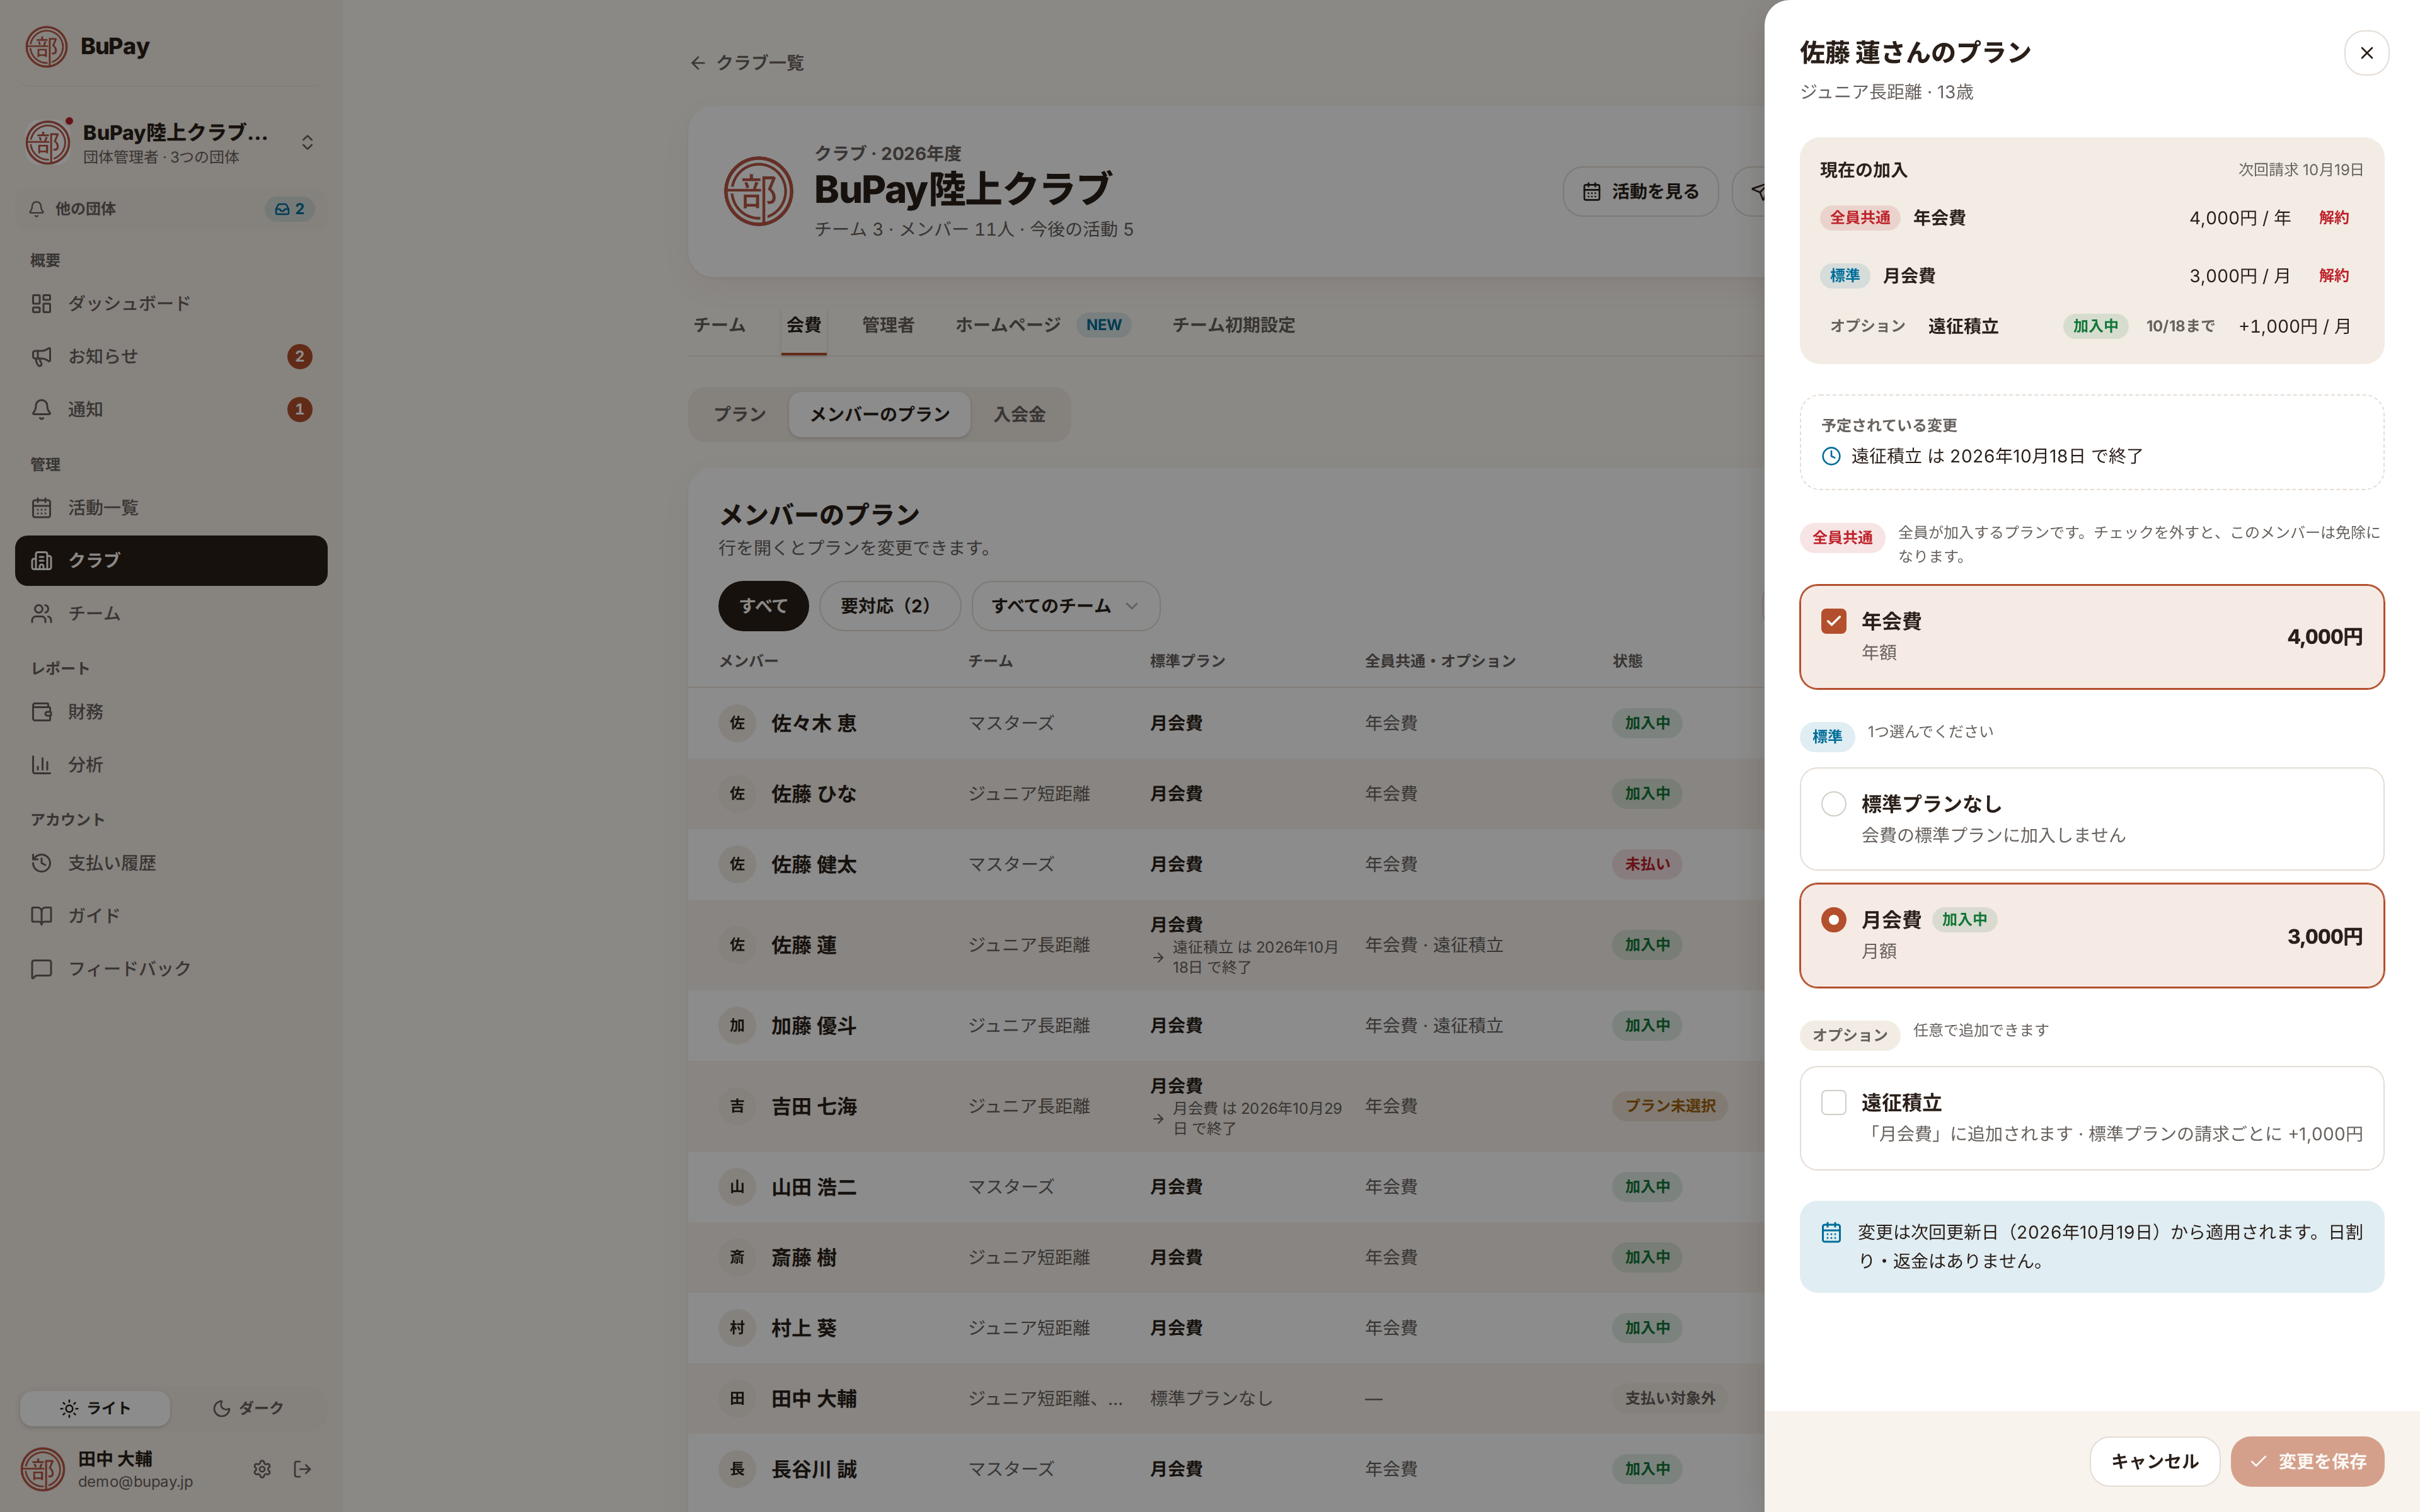Click the 活動一覧 calendar icon
The height and width of the screenshot is (1512, 2420).
tap(41, 508)
